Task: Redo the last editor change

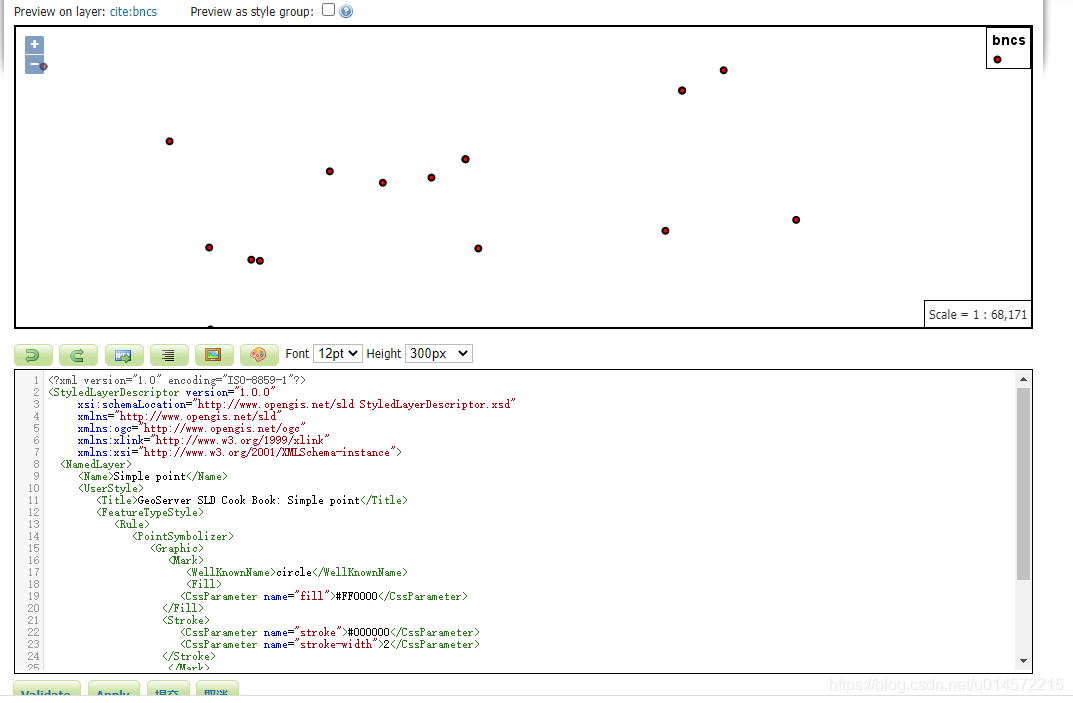Action: [x=78, y=355]
